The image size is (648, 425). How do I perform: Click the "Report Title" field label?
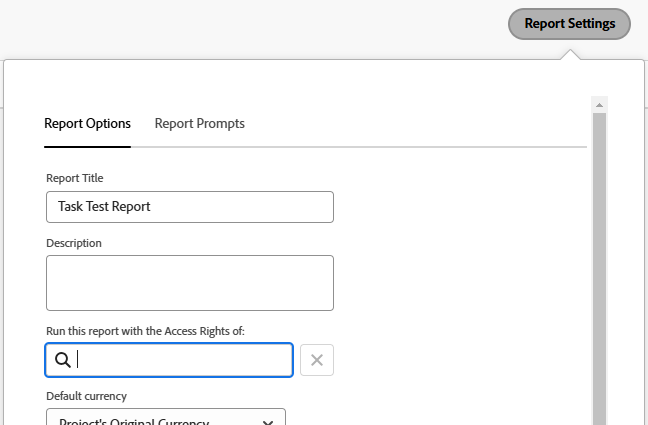[75, 178]
